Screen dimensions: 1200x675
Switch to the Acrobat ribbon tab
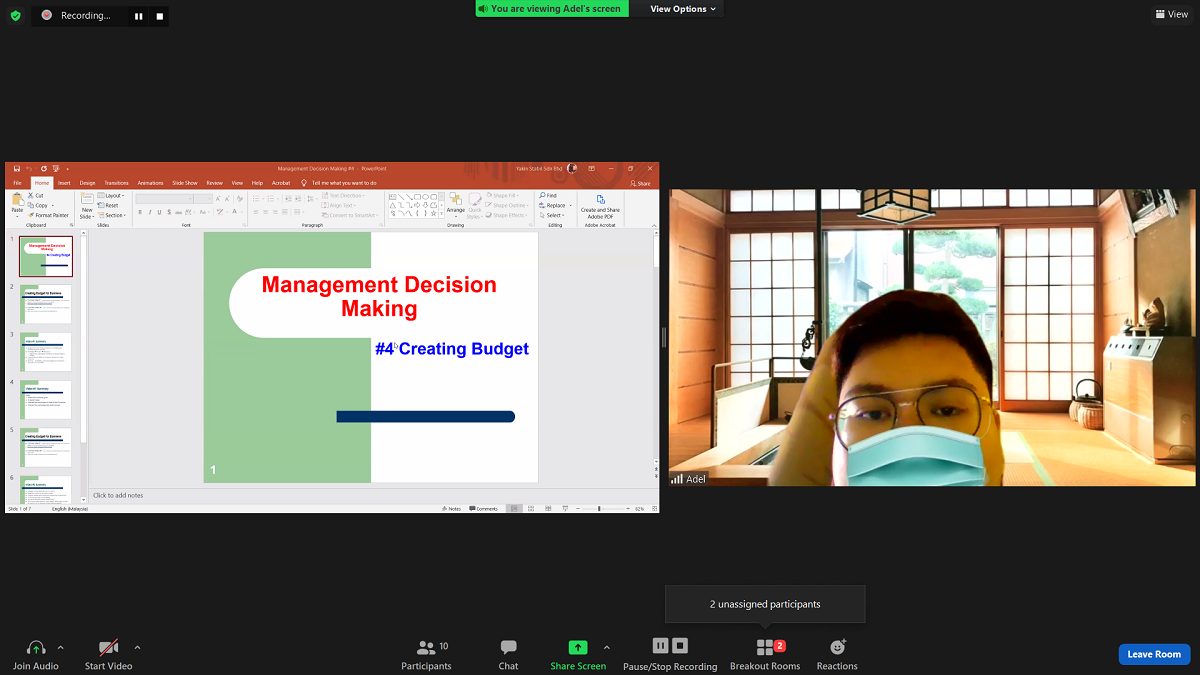click(281, 183)
